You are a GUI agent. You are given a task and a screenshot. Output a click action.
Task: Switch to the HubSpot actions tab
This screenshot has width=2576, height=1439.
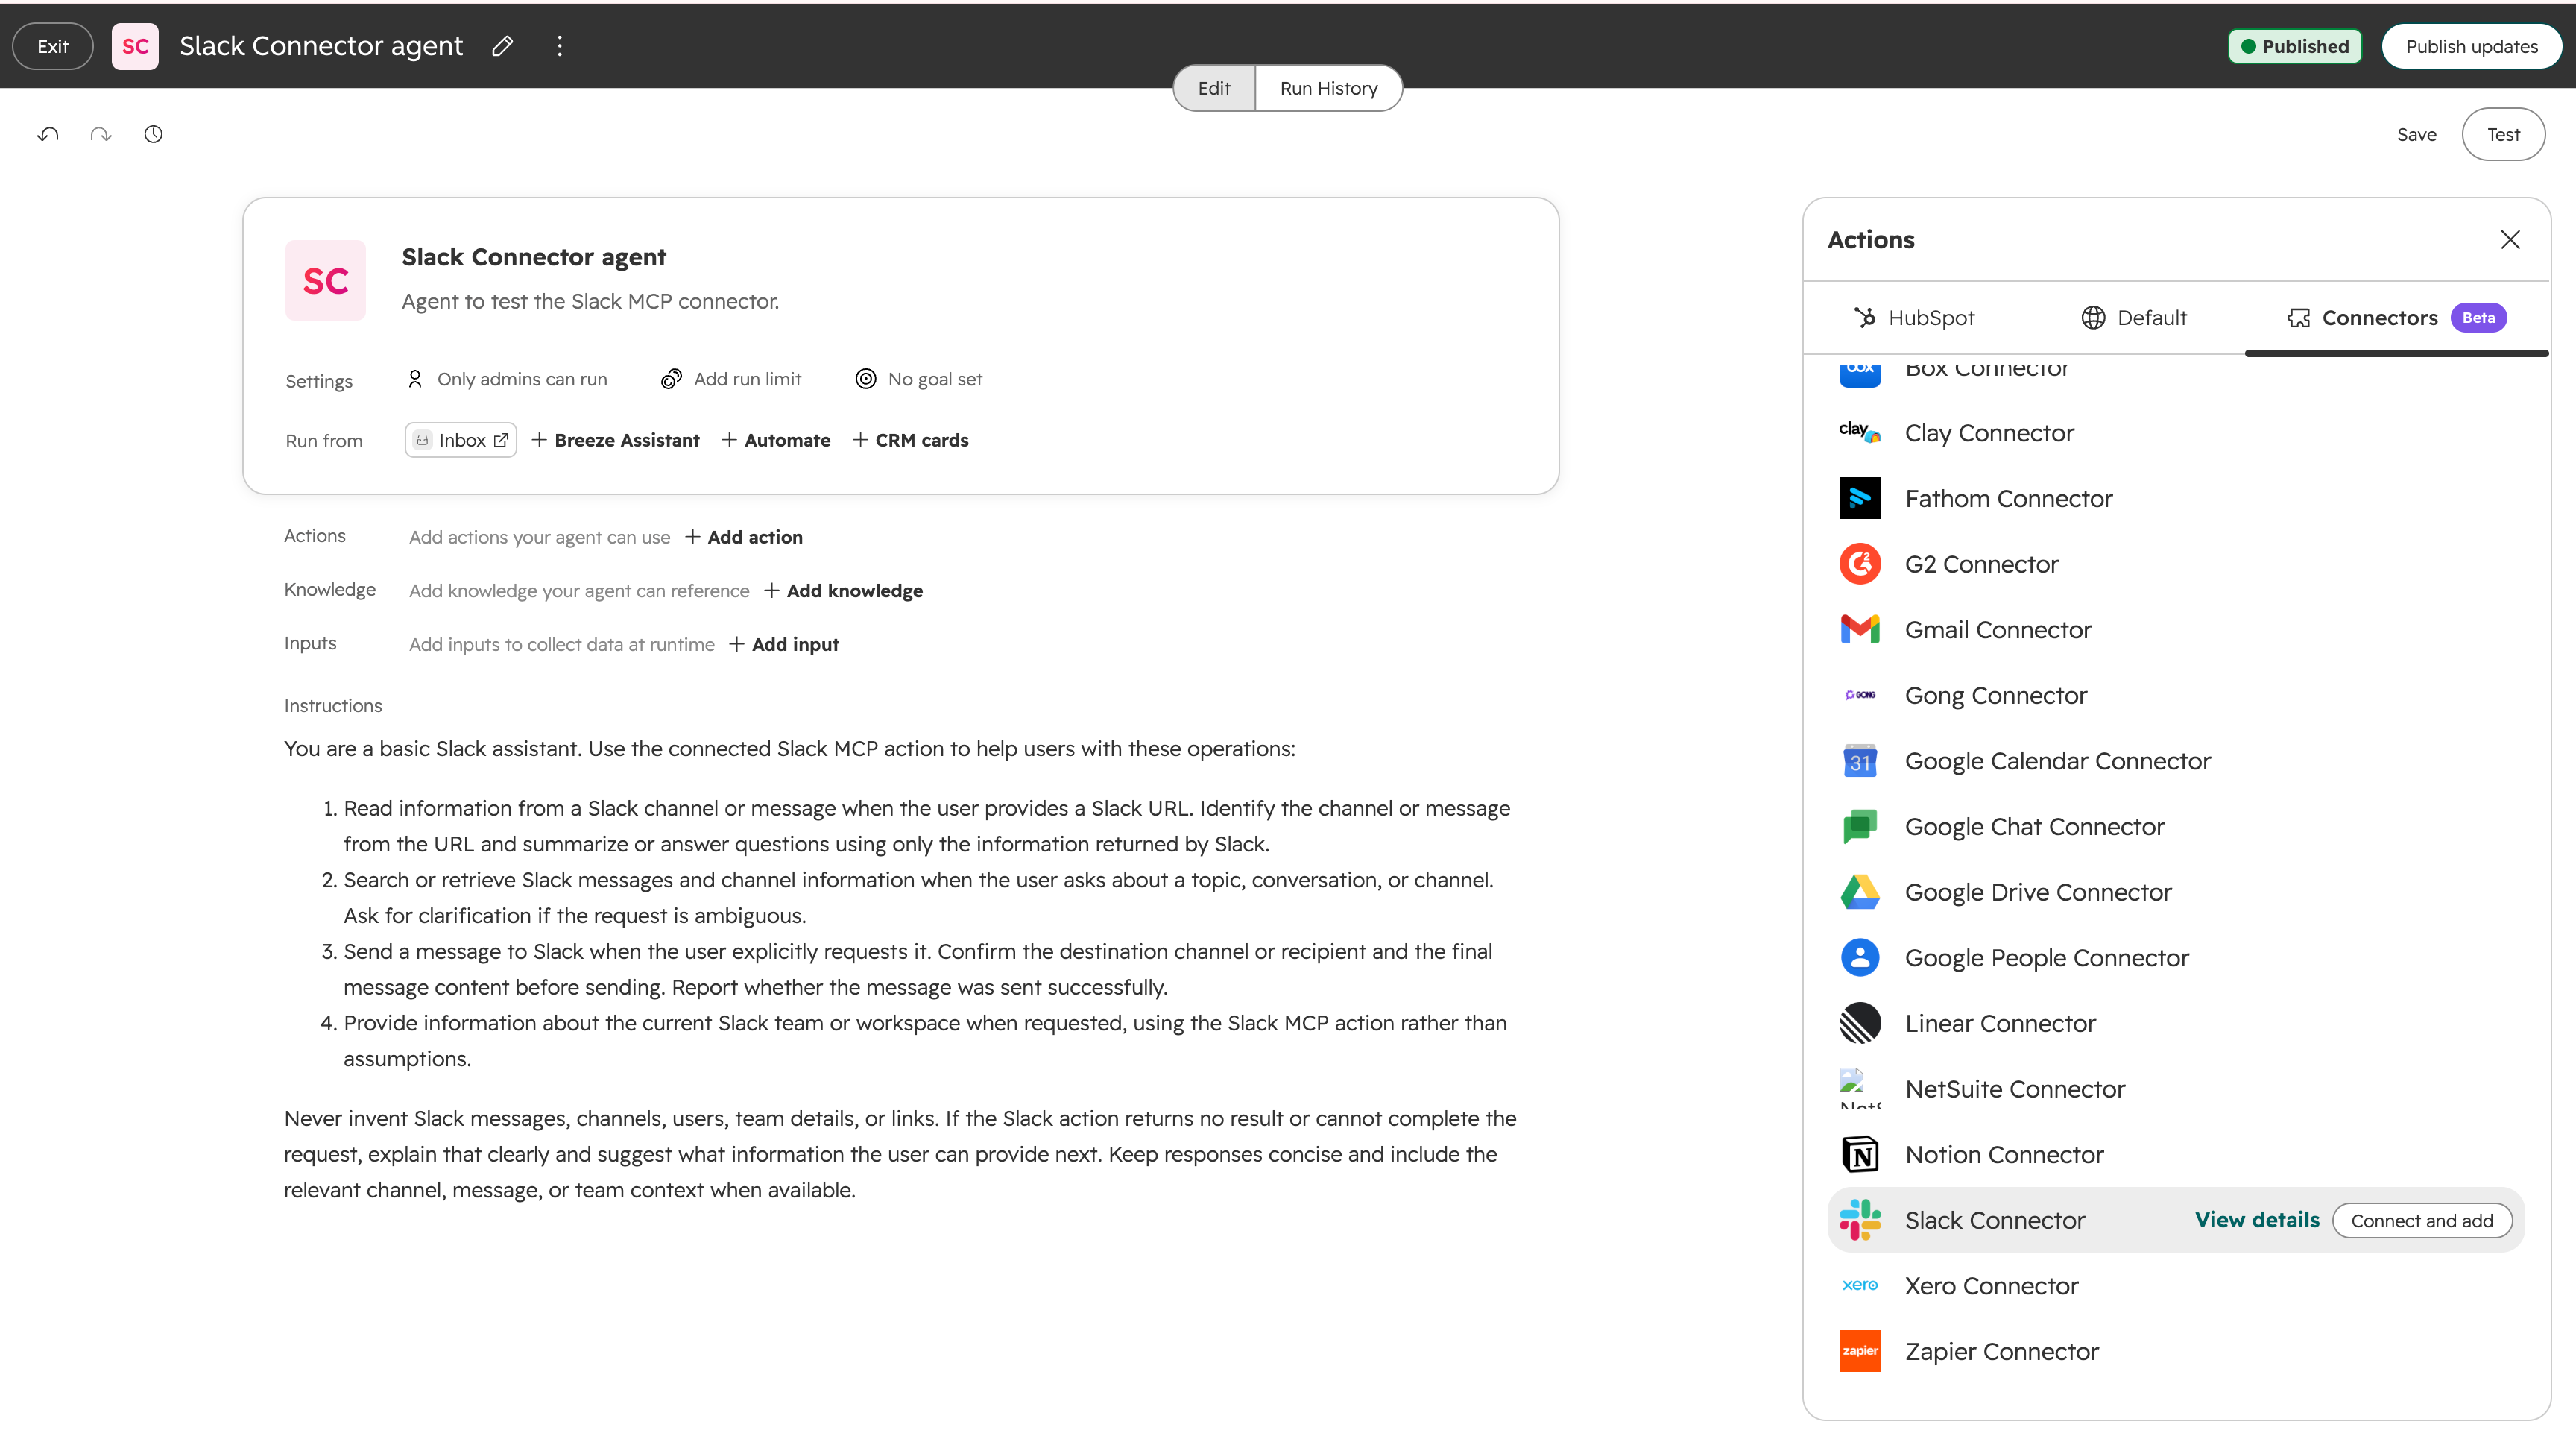tap(1914, 318)
